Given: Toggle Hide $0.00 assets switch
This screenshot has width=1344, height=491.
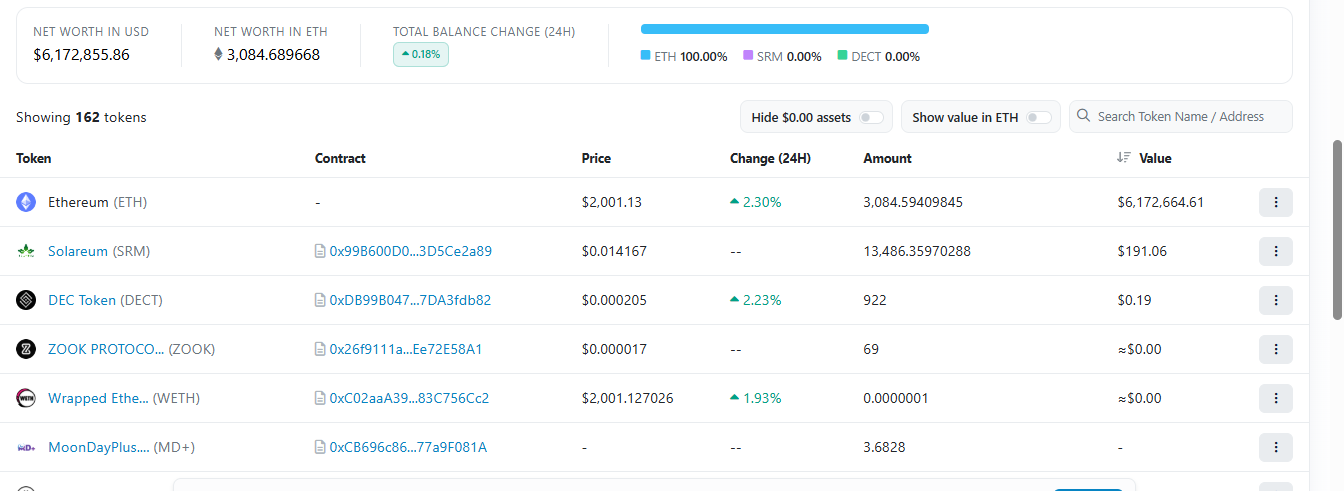Looking at the screenshot, I should point(871,117).
